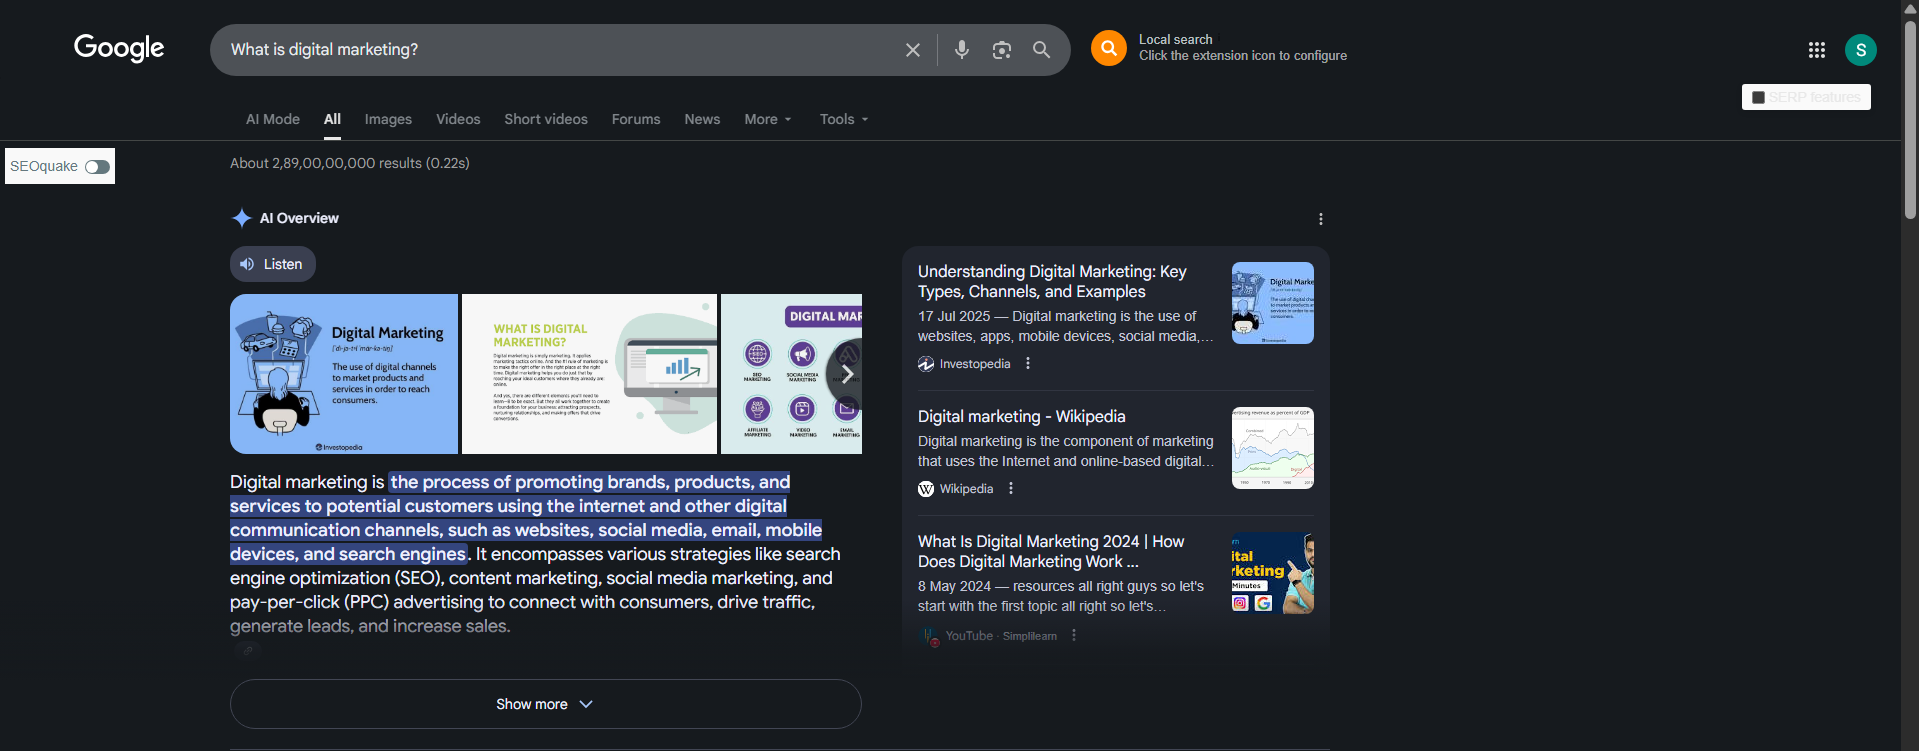Open the Google apps grid
1919x751 pixels.
[x=1817, y=50]
